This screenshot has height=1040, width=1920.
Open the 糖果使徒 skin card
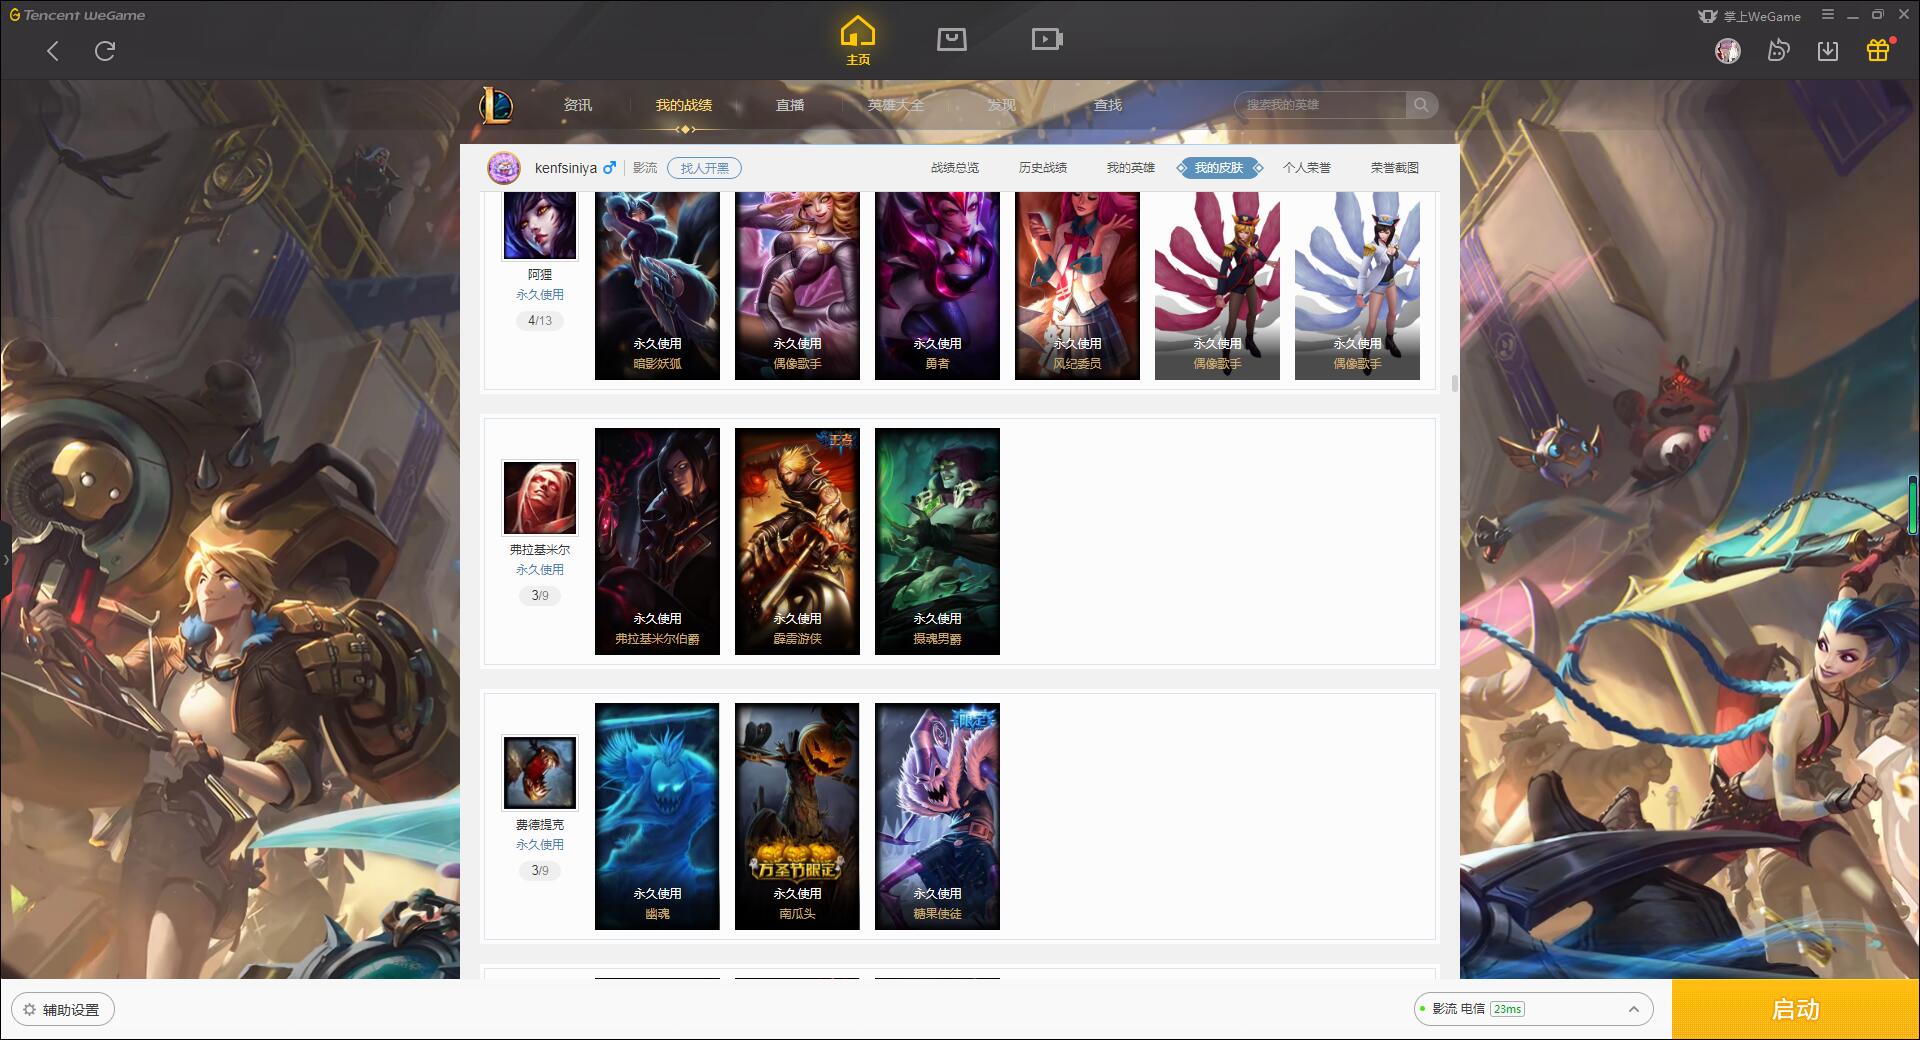937,816
